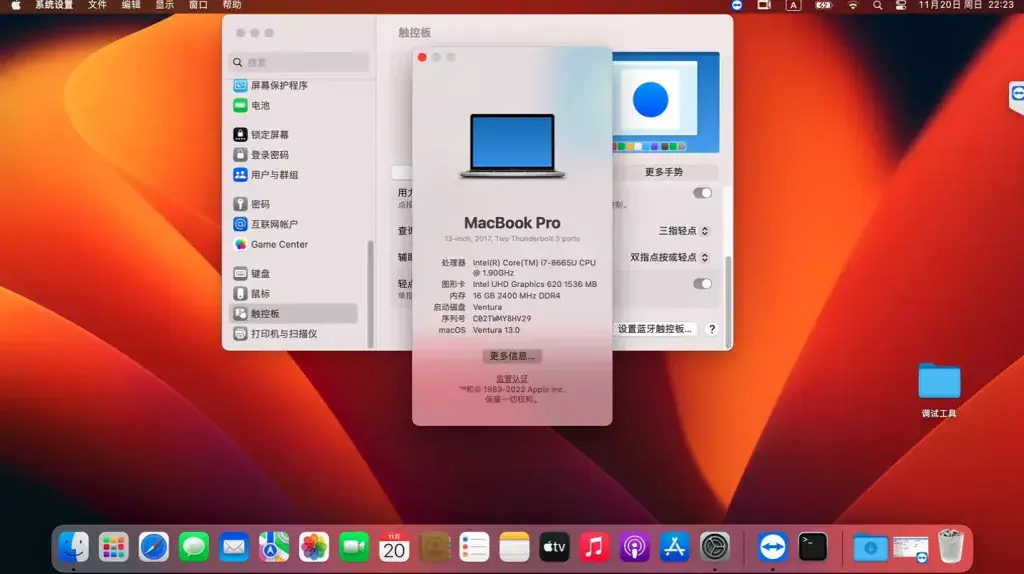Click the trackpad gesture preview thumbnail
The width and height of the screenshot is (1024, 574).
[665, 103]
